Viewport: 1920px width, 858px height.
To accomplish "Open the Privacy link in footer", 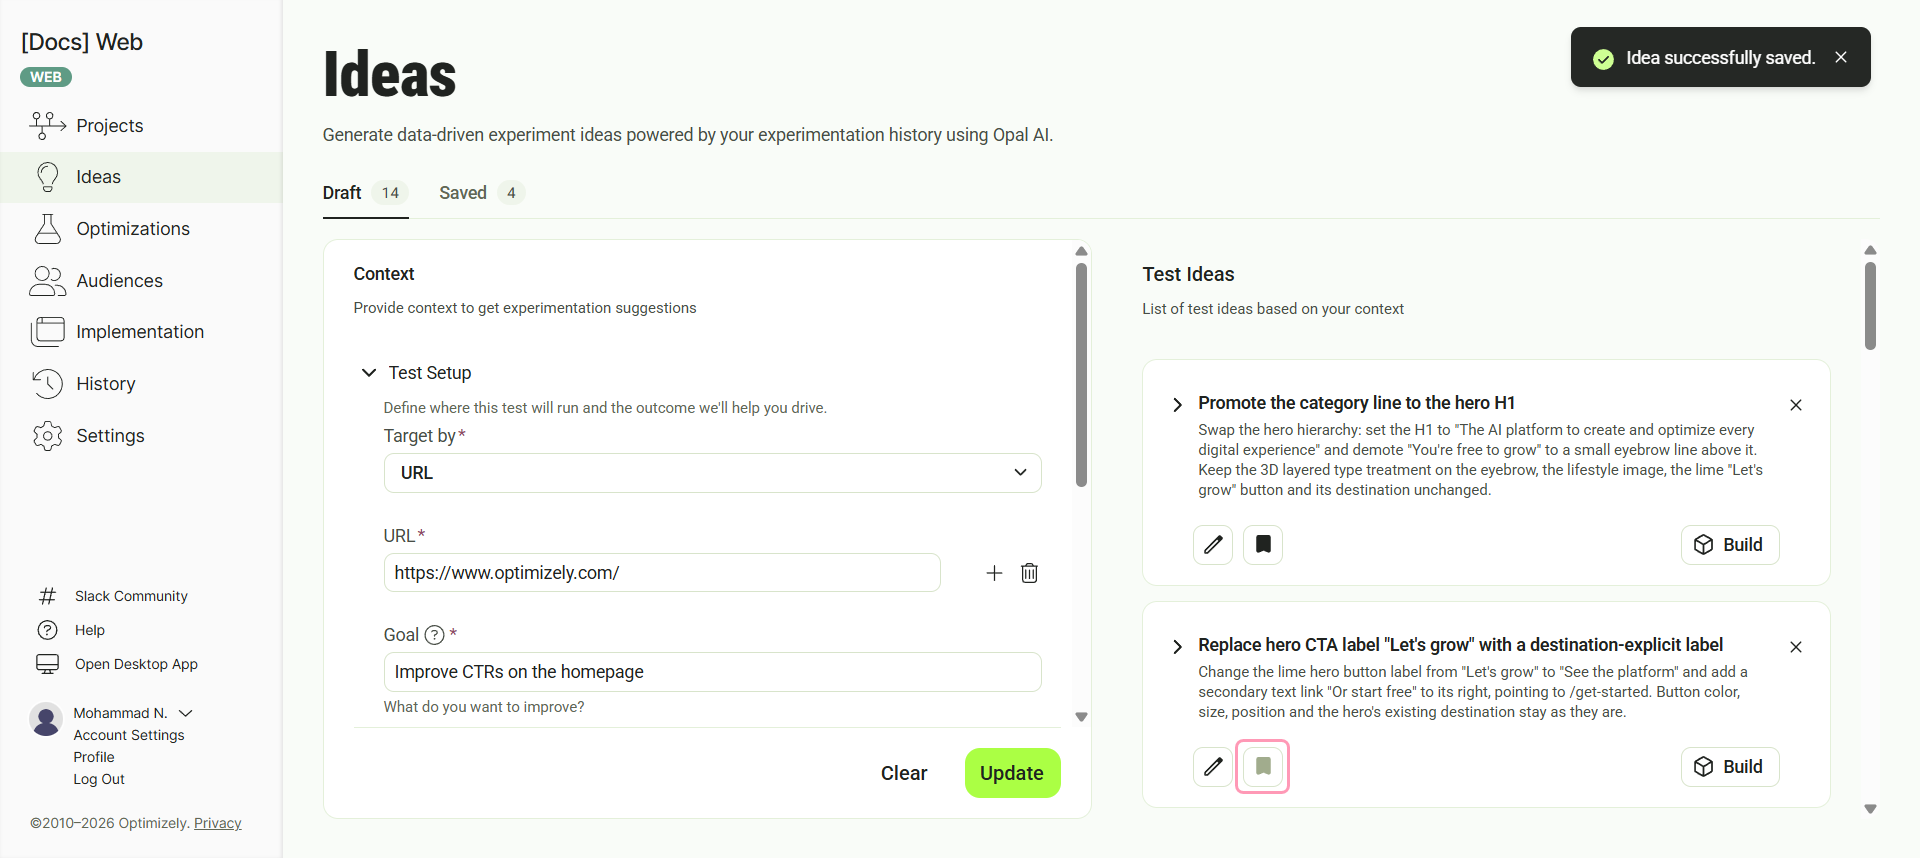I will [218, 824].
